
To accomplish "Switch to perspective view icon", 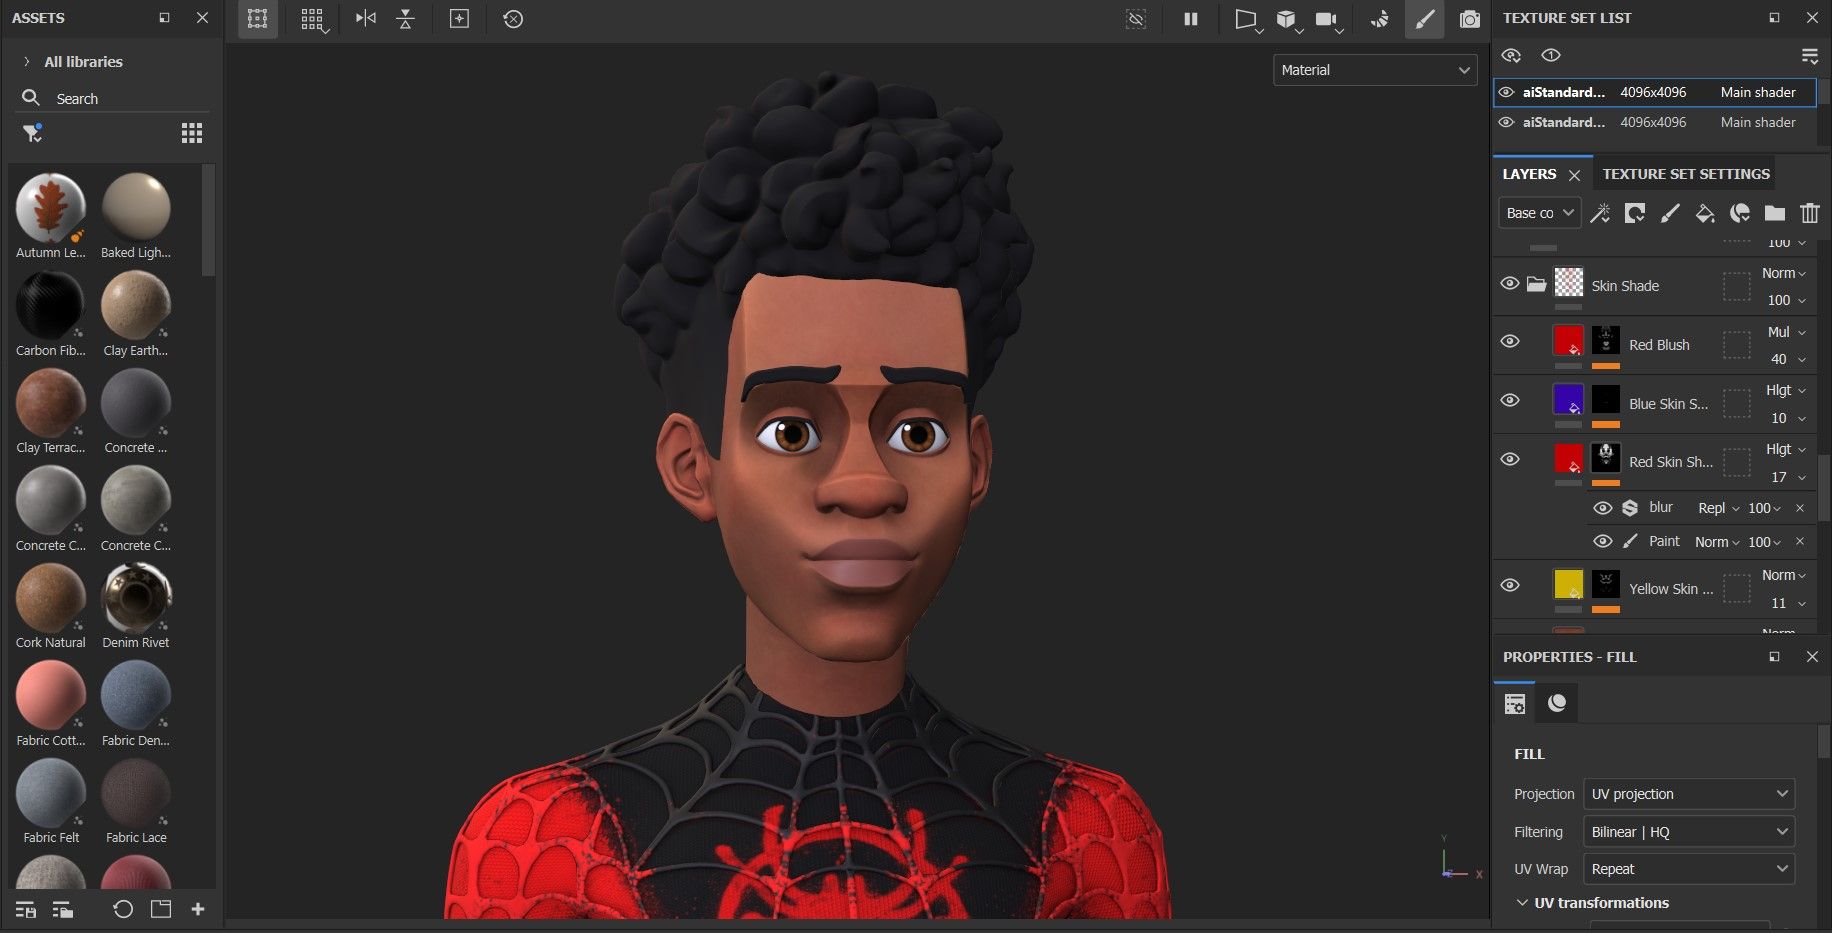I will 1246,19.
